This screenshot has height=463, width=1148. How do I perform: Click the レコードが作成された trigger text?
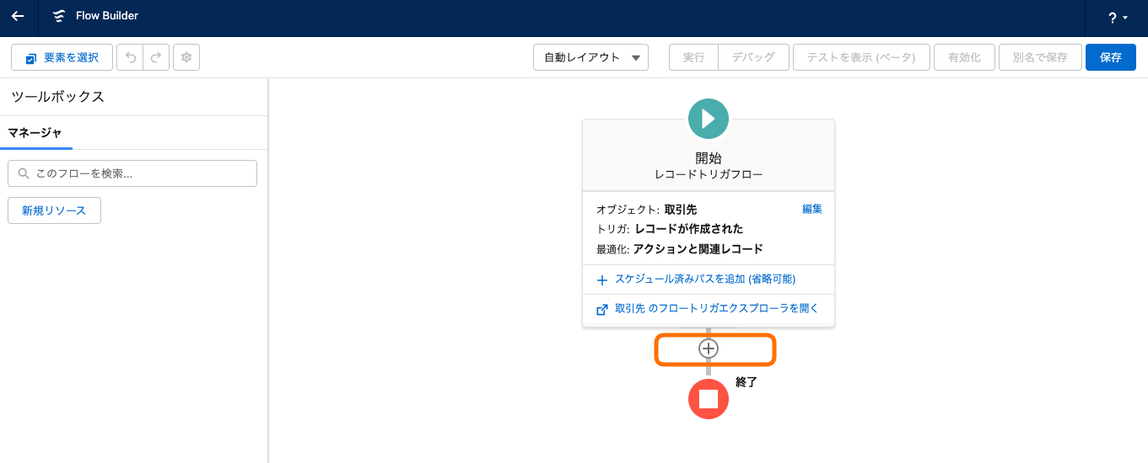coord(689,229)
